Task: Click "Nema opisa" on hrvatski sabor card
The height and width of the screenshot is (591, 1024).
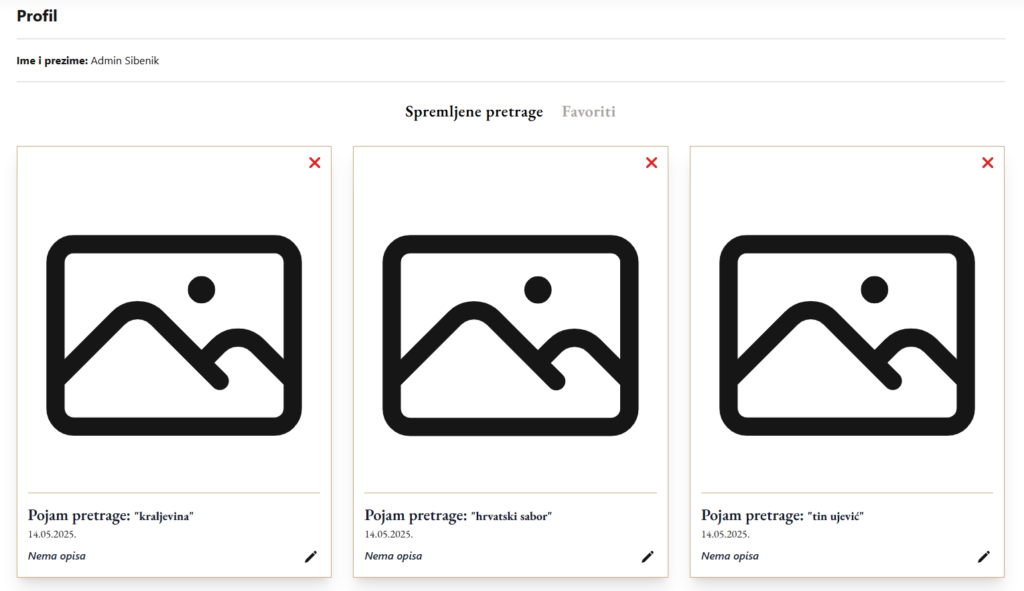Action: [393, 556]
